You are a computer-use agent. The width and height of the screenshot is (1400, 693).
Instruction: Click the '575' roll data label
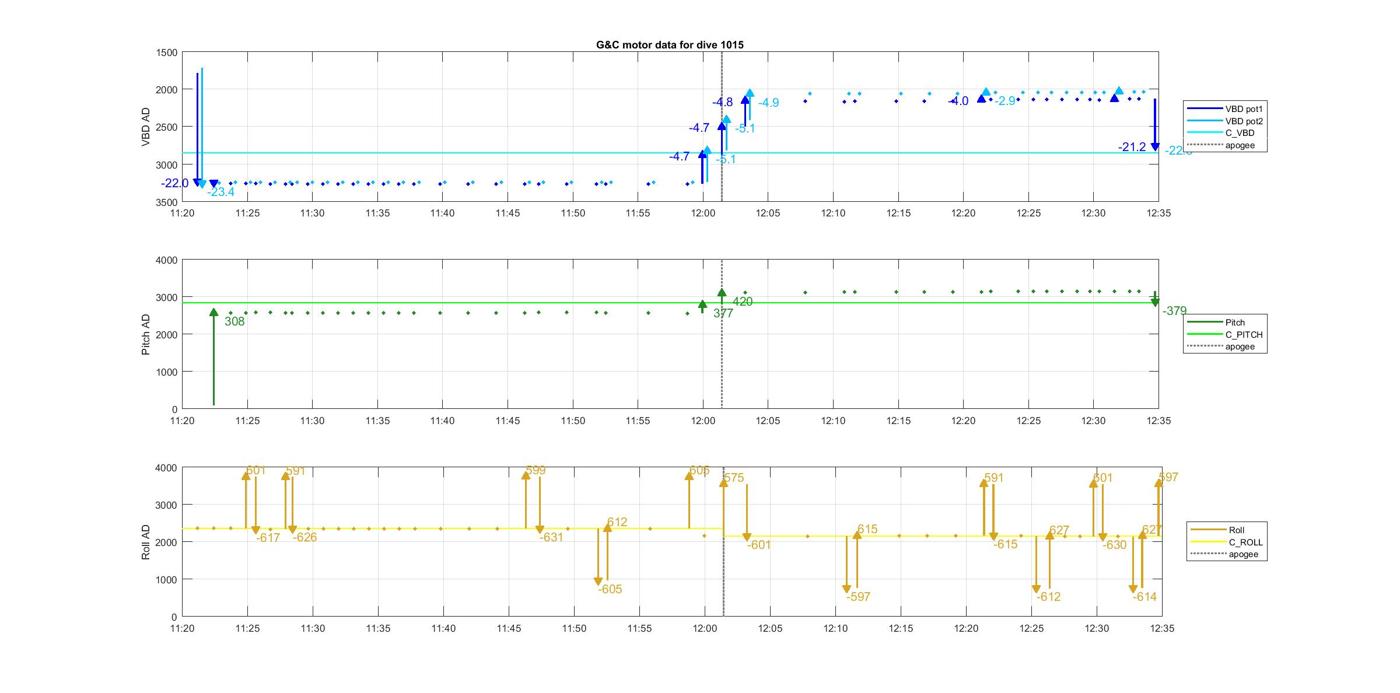click(x=734, y=478)
